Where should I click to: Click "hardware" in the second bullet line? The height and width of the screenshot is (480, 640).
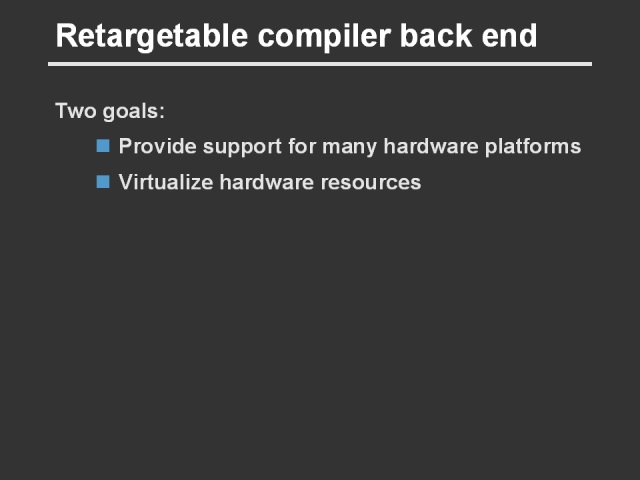(262, 182)
